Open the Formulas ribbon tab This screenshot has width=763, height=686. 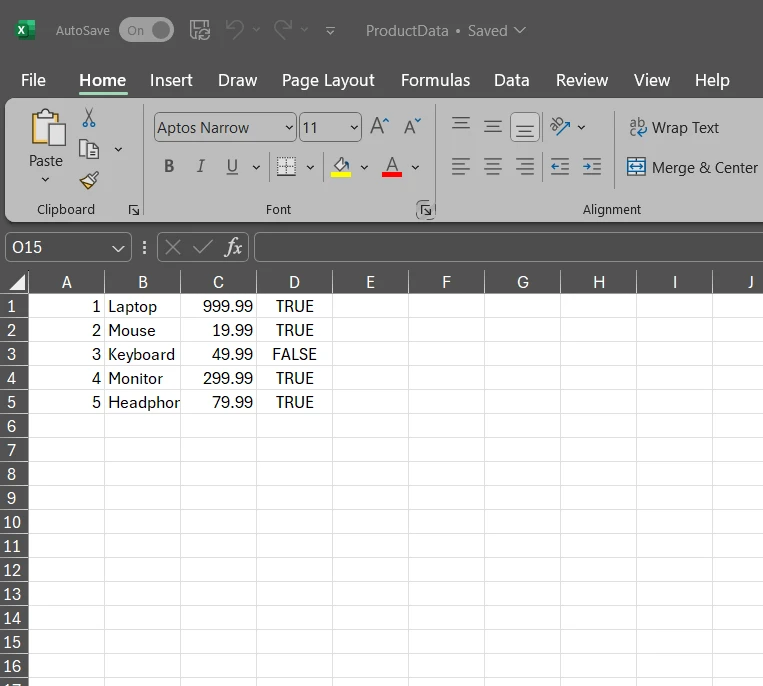coord(435,80)
